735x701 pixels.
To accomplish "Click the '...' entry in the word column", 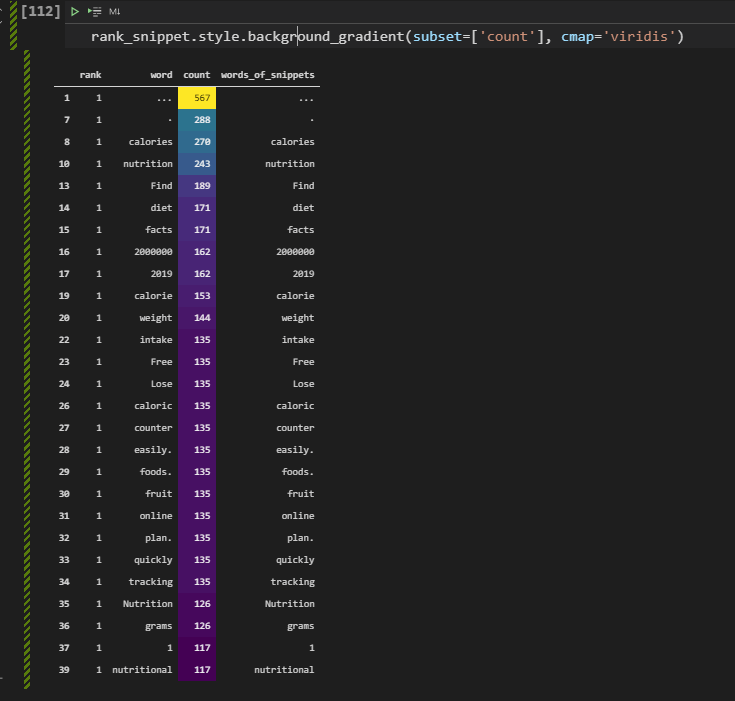I will (x=165, y=99).
